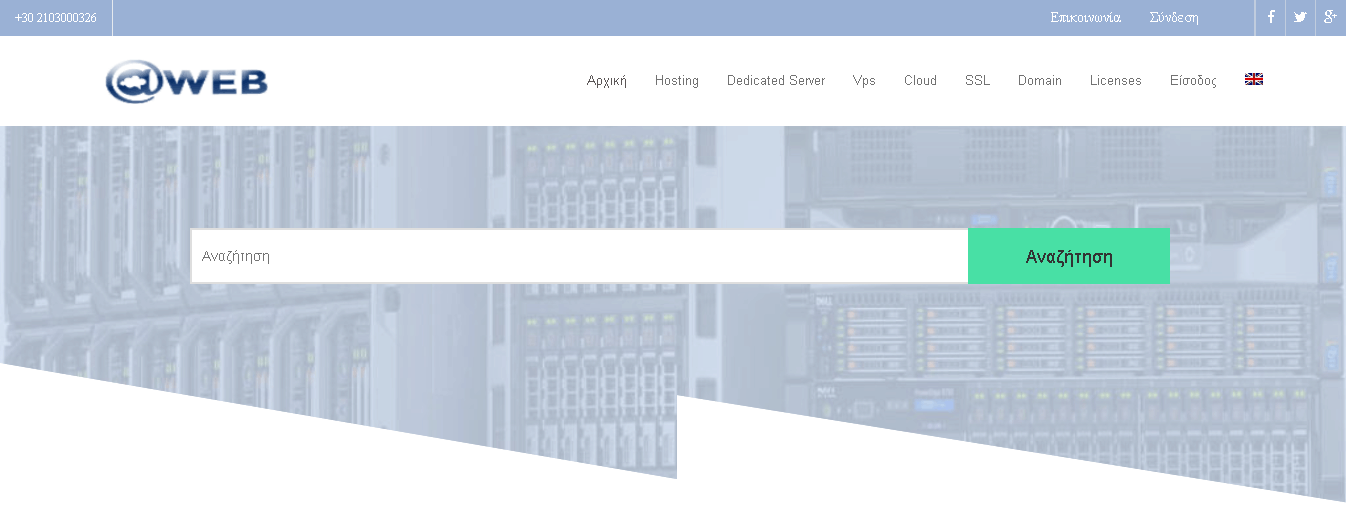The image size is (1346, 513).
Task: Select the Vps menu item
Action: (864, 81)
